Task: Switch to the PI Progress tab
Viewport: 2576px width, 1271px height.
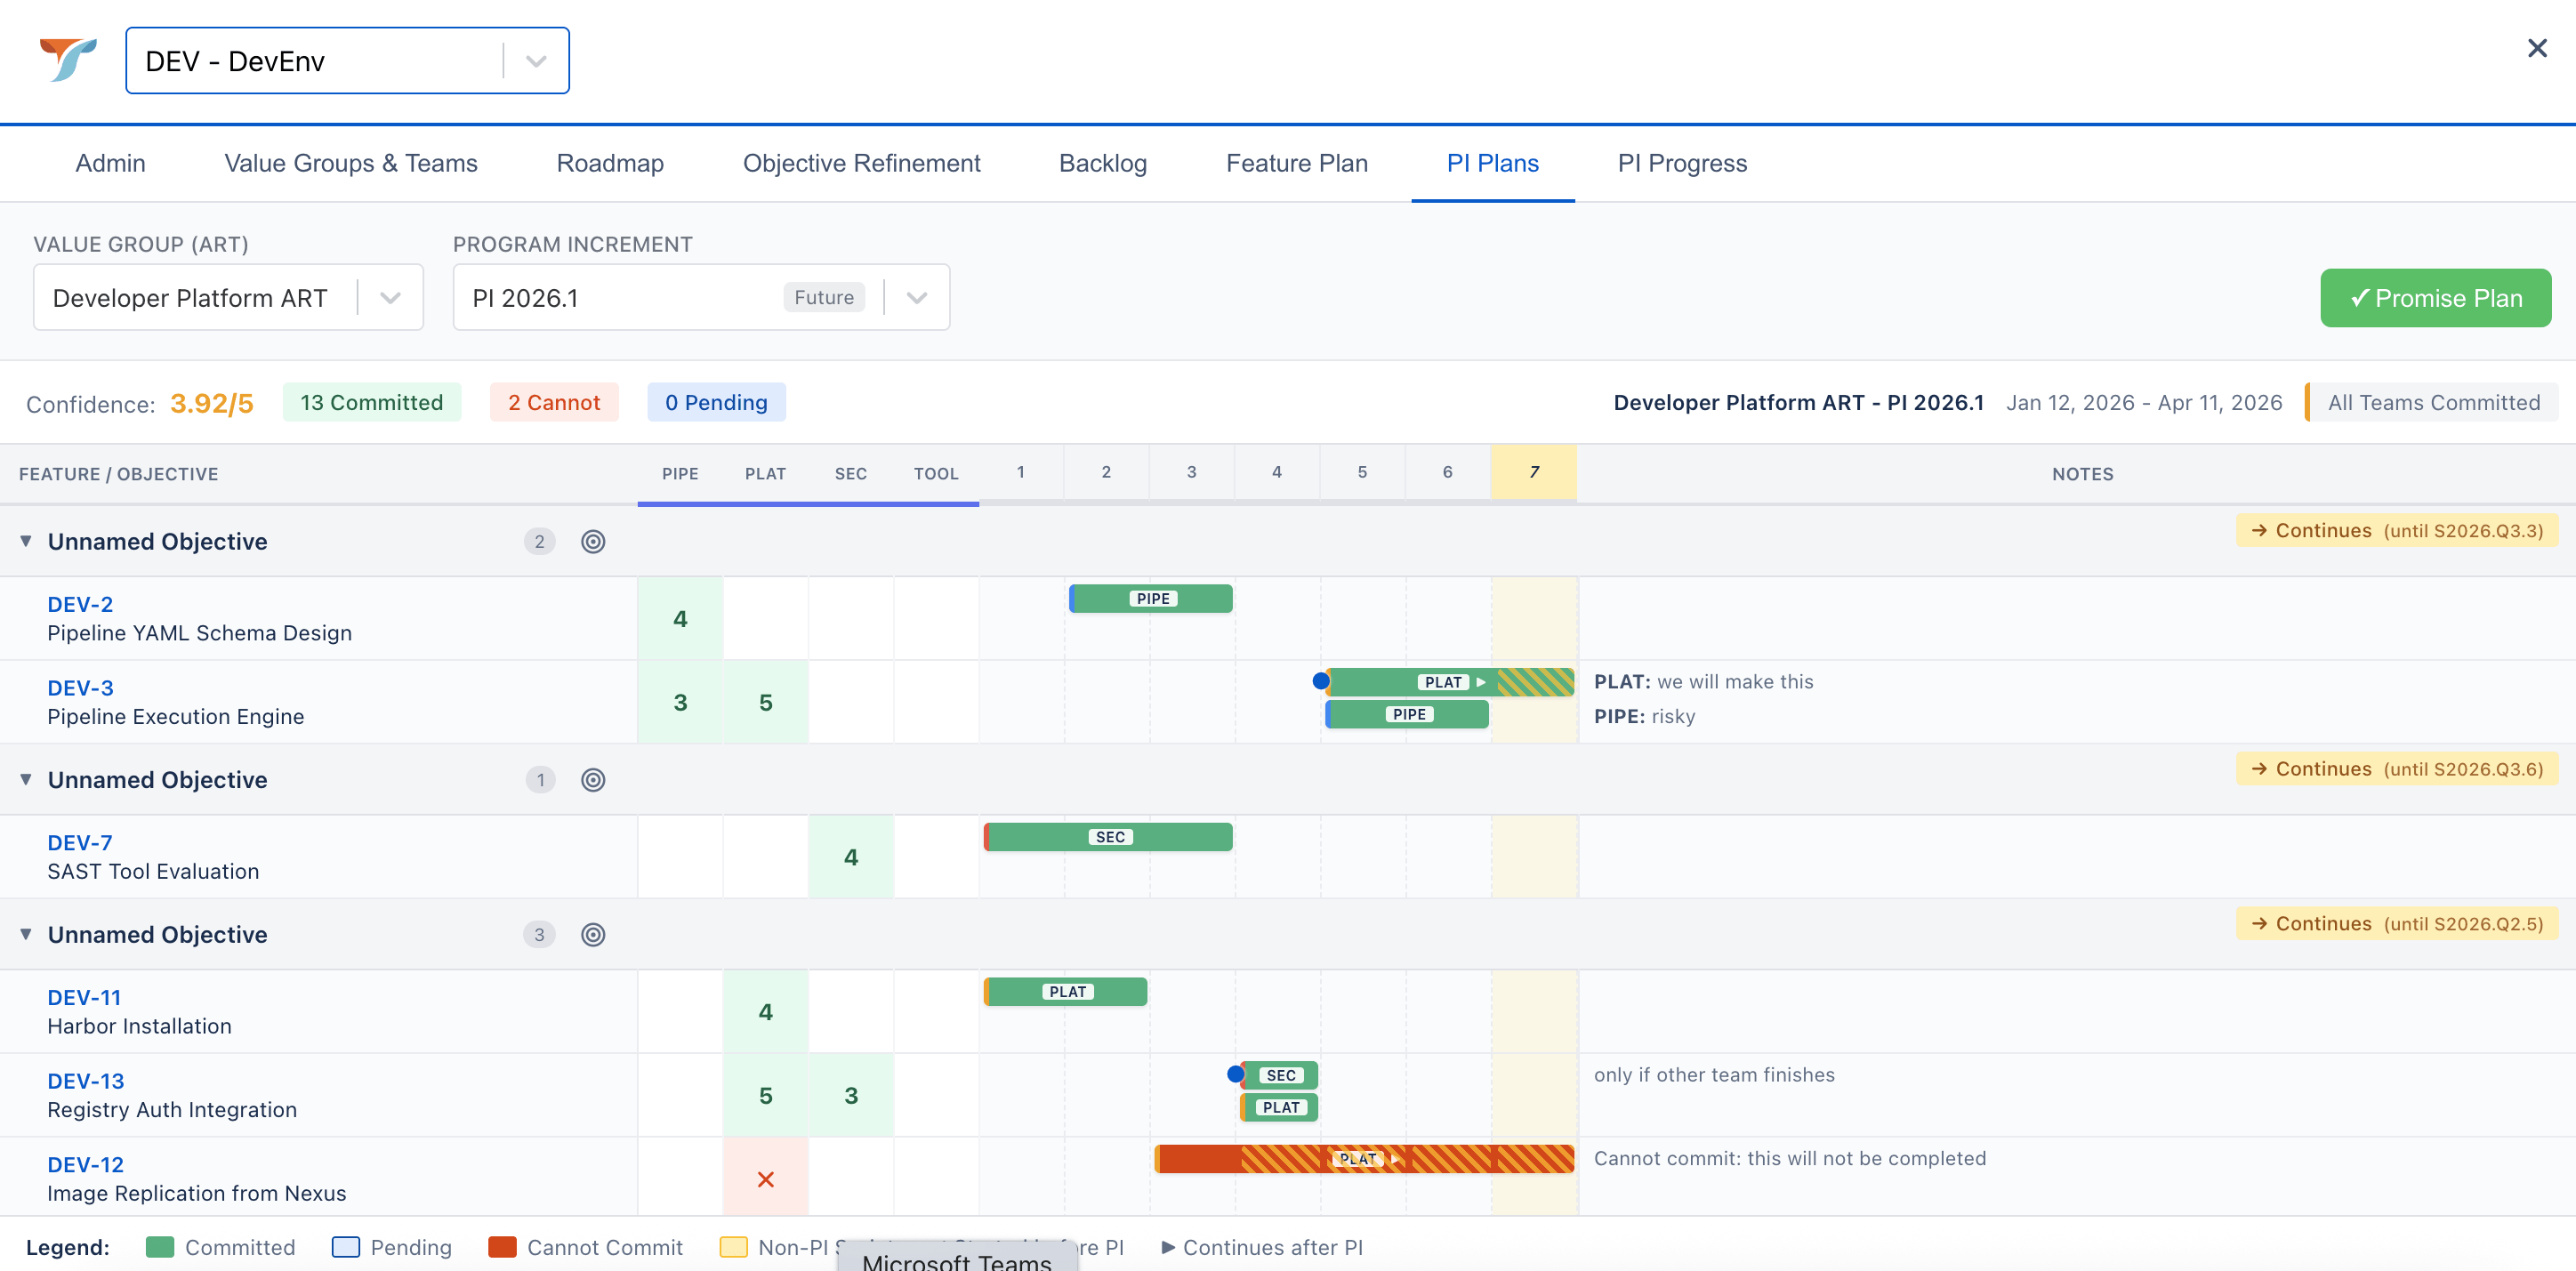Action: pyautogui.click(x=1681, y=163)
